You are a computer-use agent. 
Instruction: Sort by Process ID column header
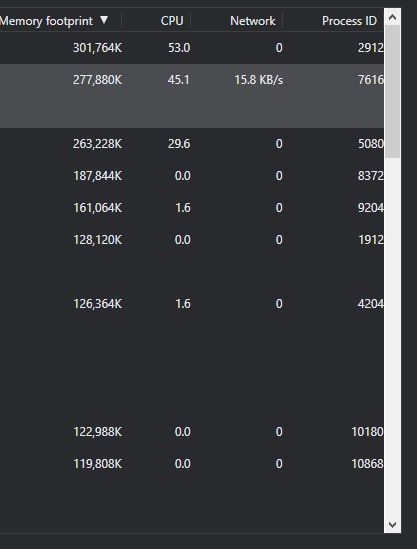(349, 21)
